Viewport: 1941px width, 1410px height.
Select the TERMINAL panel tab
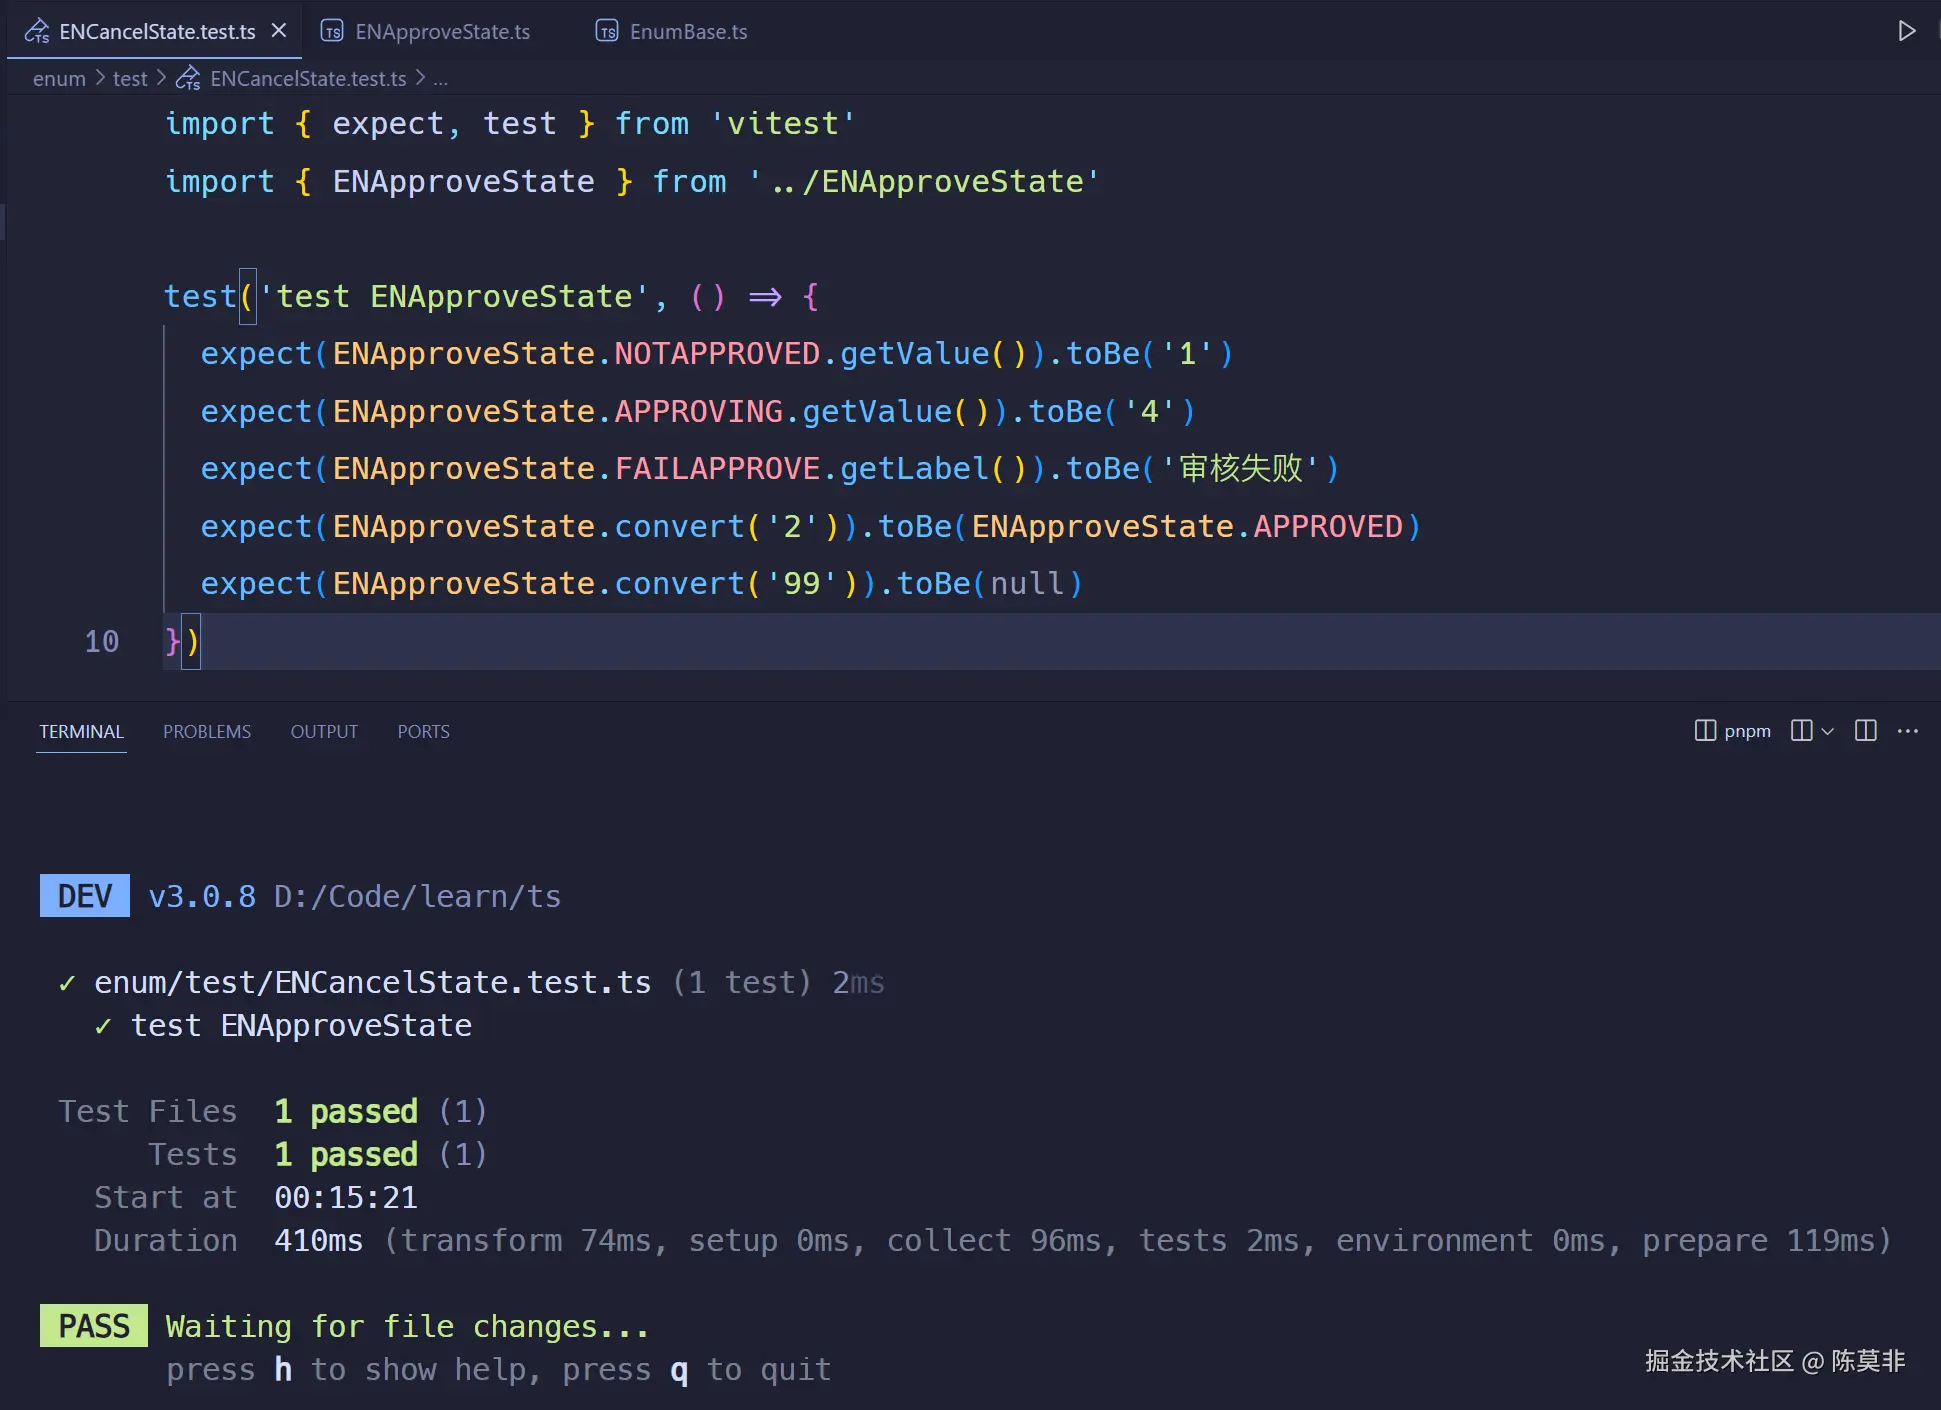(81, 731)
